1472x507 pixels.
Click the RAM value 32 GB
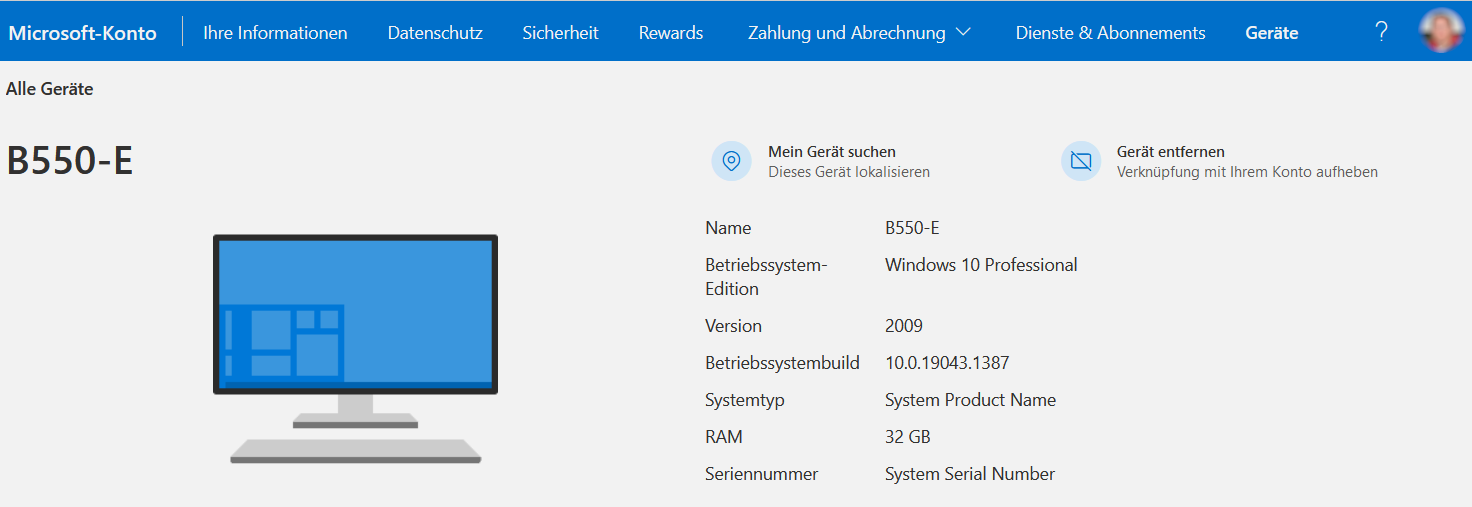coord(908,437)
